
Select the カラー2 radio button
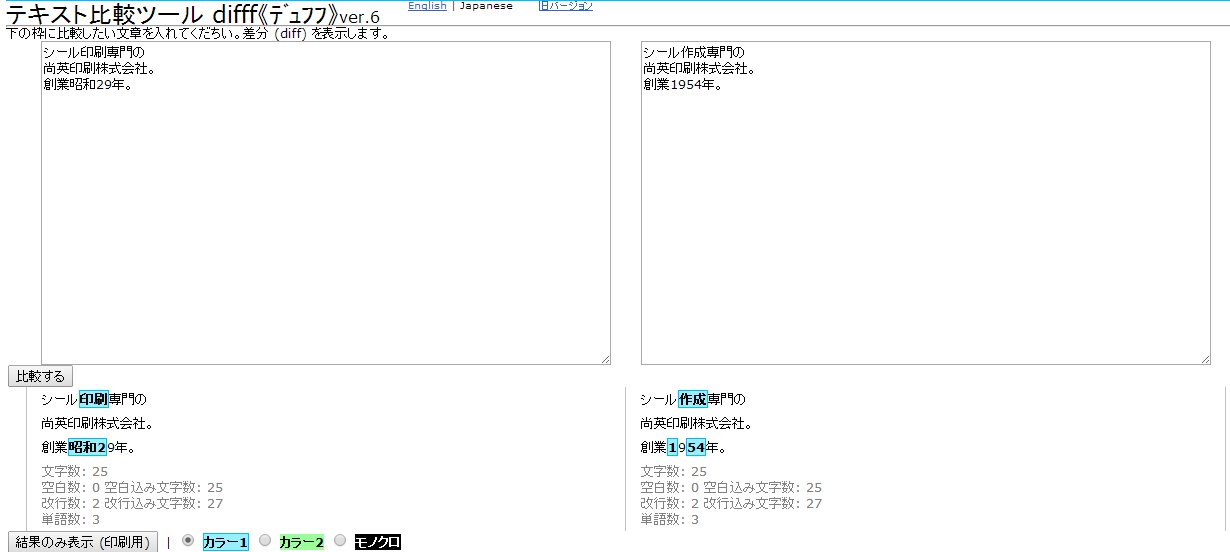tap(265, 540)
